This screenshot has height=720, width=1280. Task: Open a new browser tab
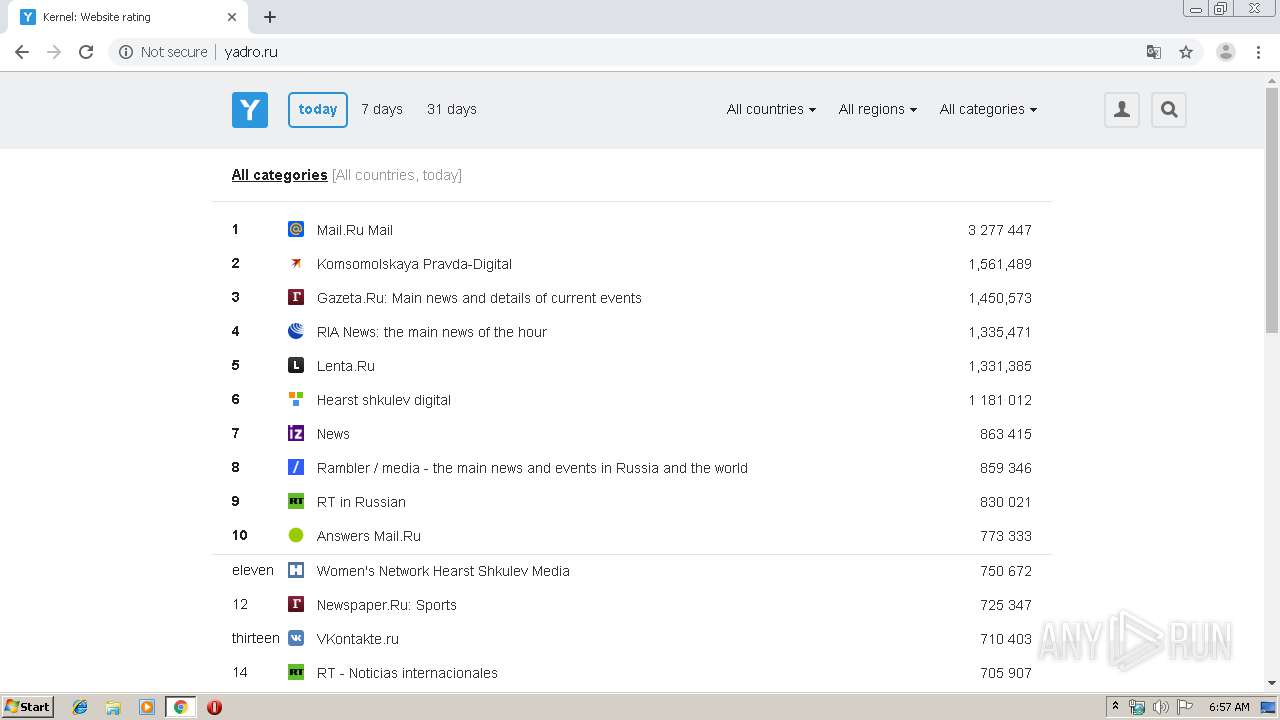pyautogui.click(x=270, y=17)
